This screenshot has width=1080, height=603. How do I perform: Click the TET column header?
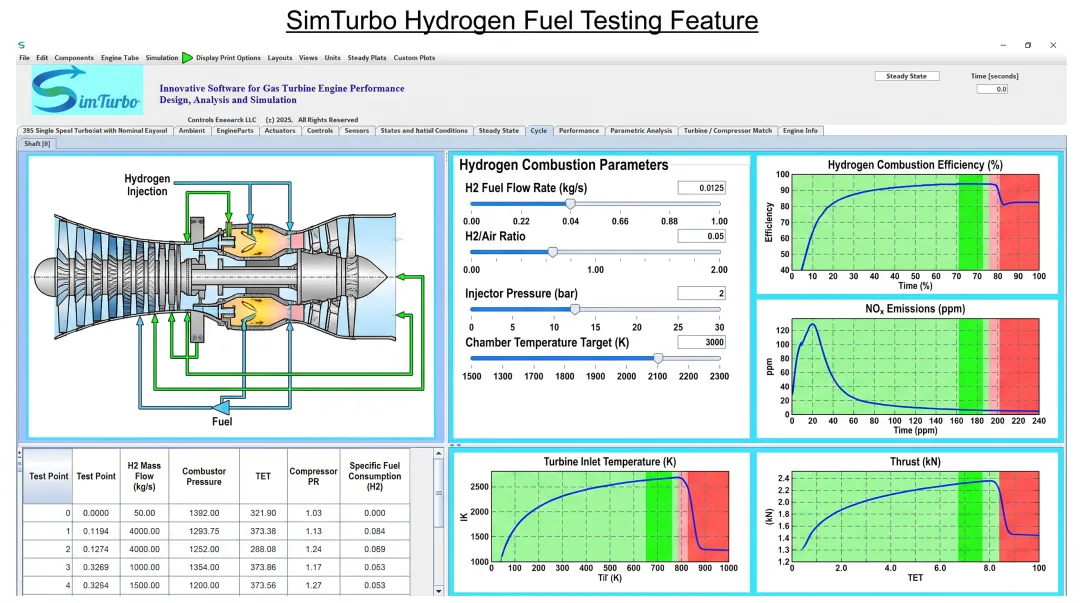tap(263, 476)
